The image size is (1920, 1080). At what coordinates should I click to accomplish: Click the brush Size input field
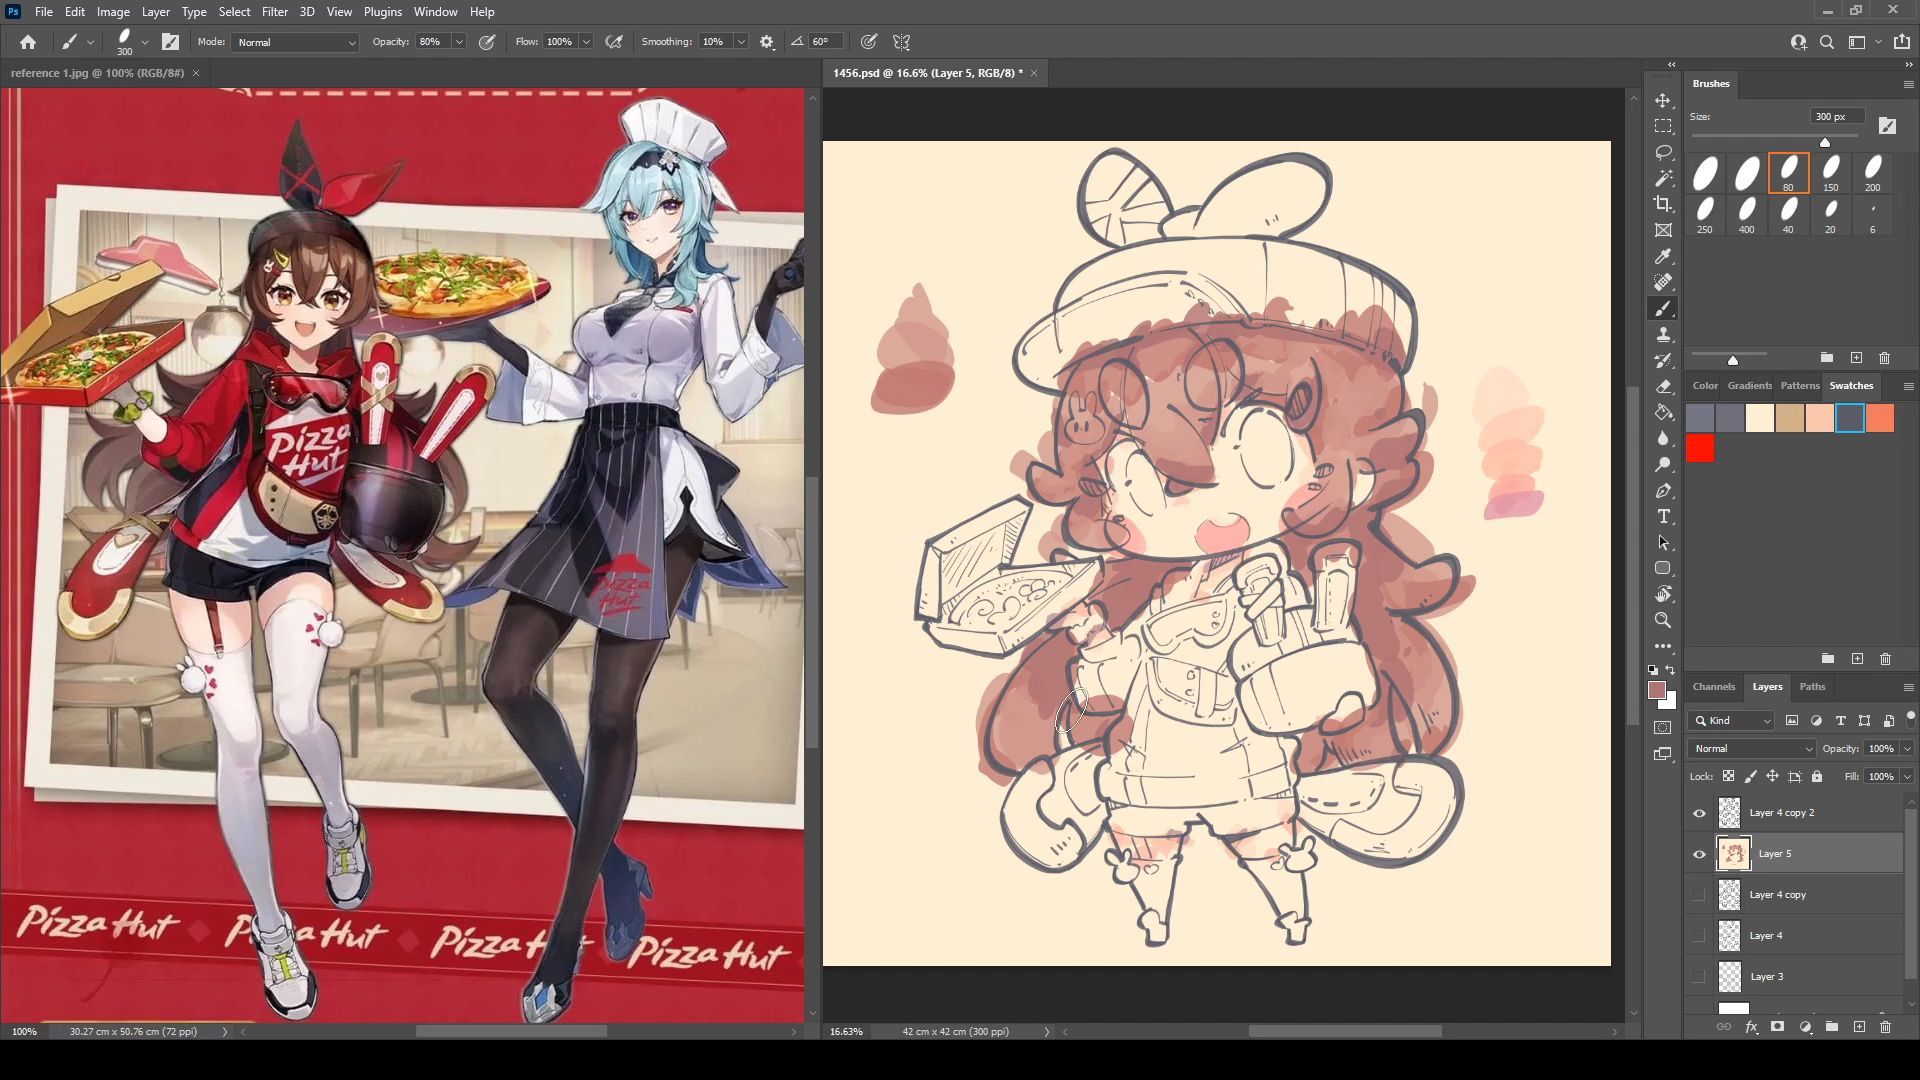(1837, 117)
